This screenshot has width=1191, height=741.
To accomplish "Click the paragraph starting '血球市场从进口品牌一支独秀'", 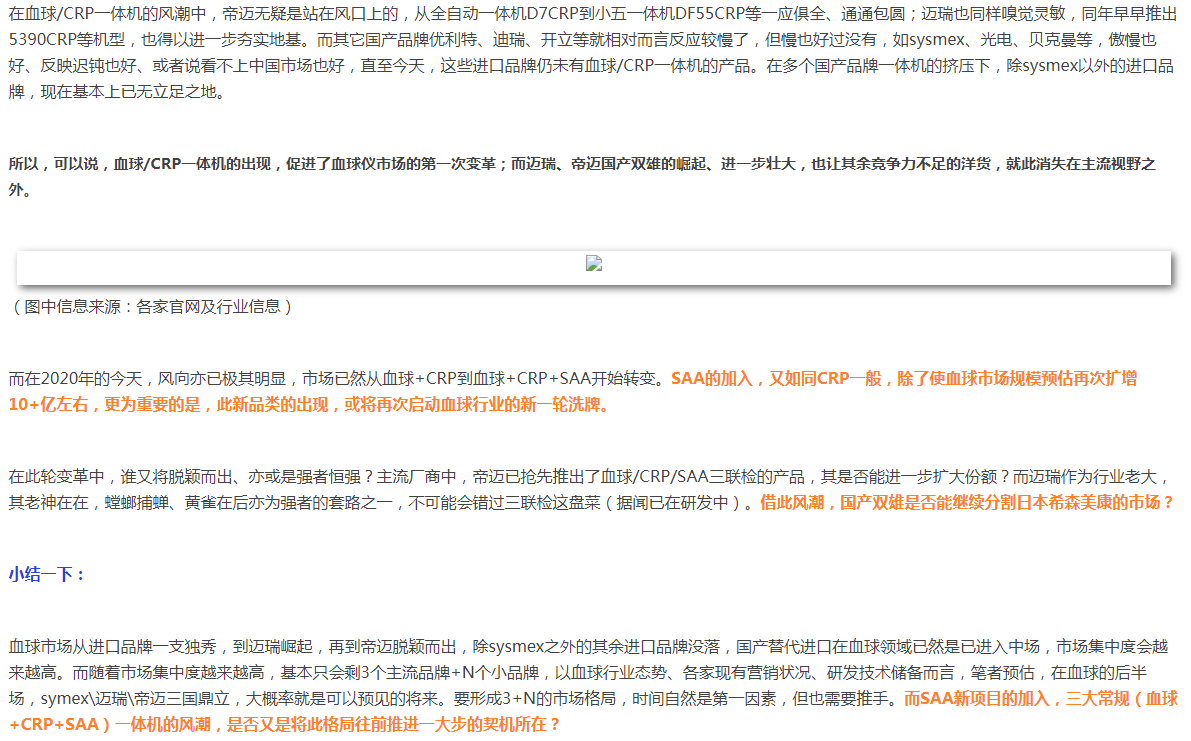I will point(592,686).
